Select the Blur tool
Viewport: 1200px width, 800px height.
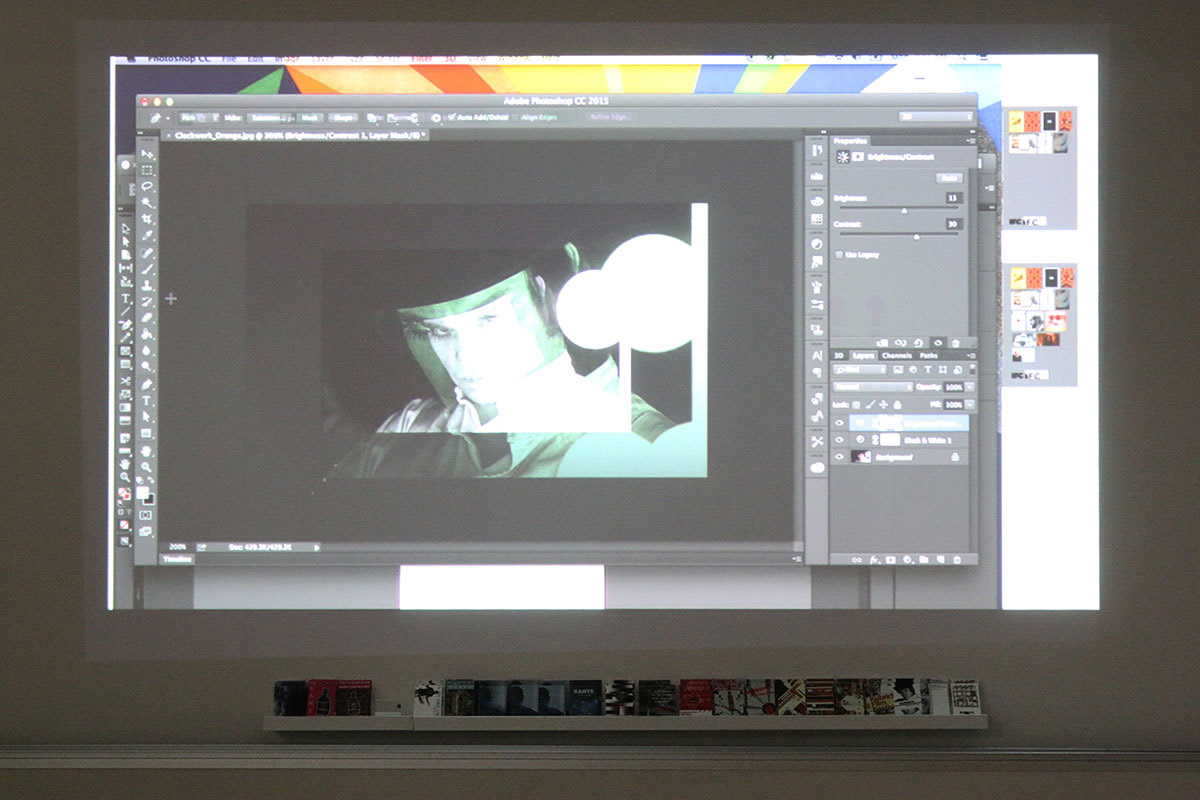[147, 349]
